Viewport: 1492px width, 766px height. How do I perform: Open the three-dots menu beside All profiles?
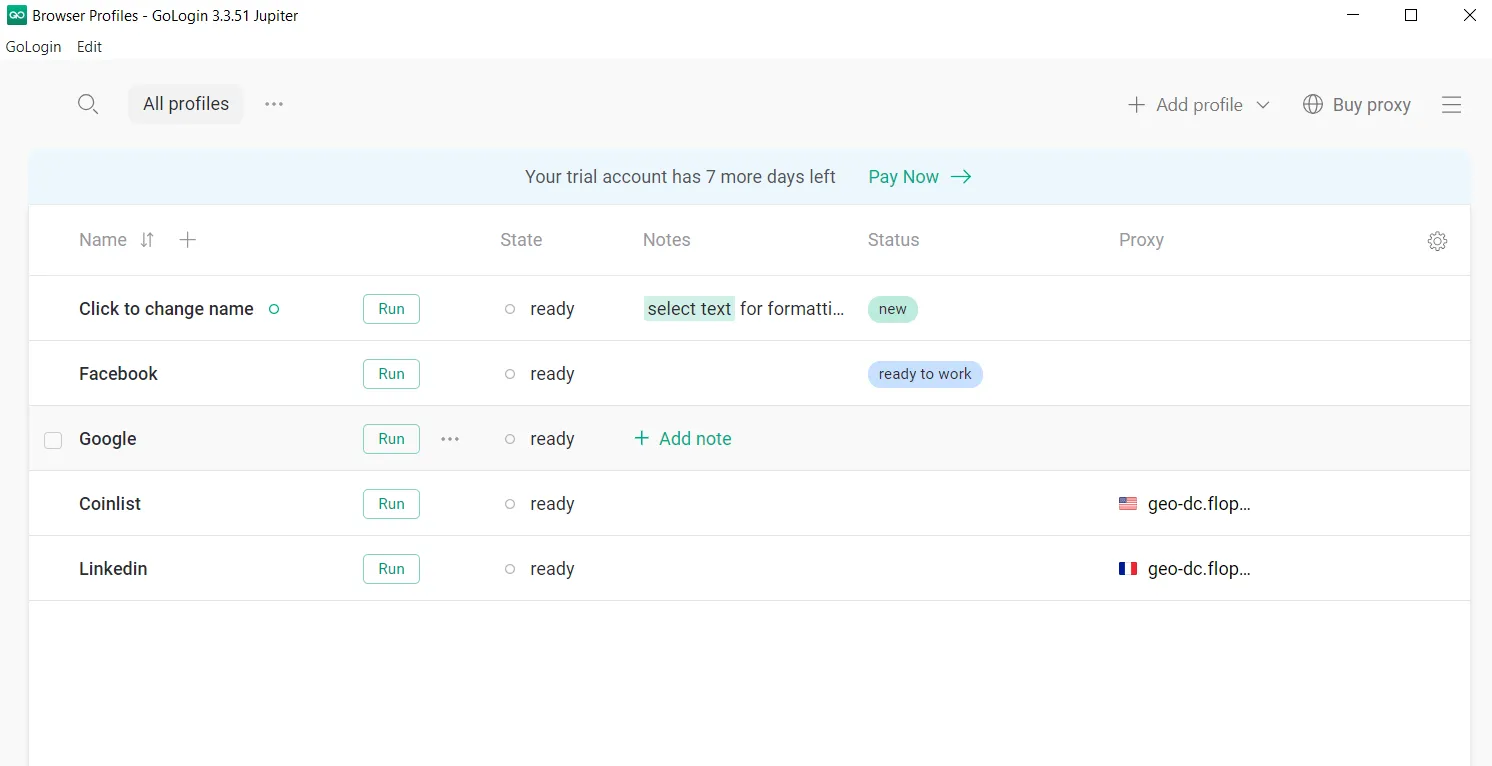click(x=274, y=104)
